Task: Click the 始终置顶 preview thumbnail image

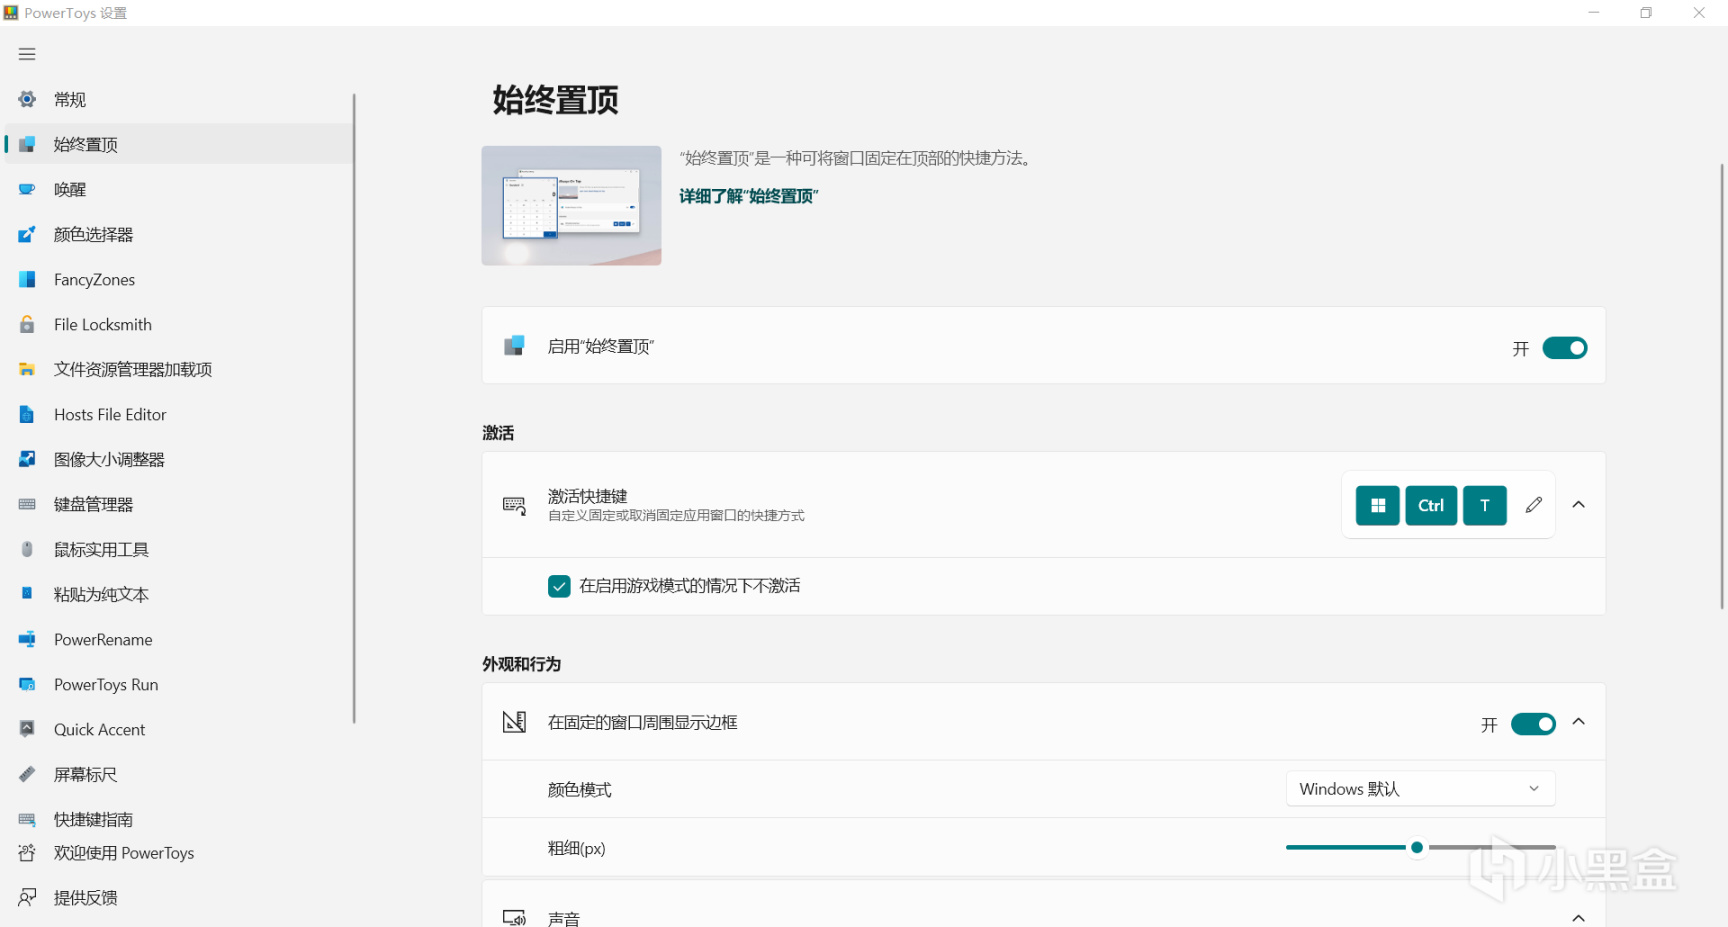Action: [571, 205]
